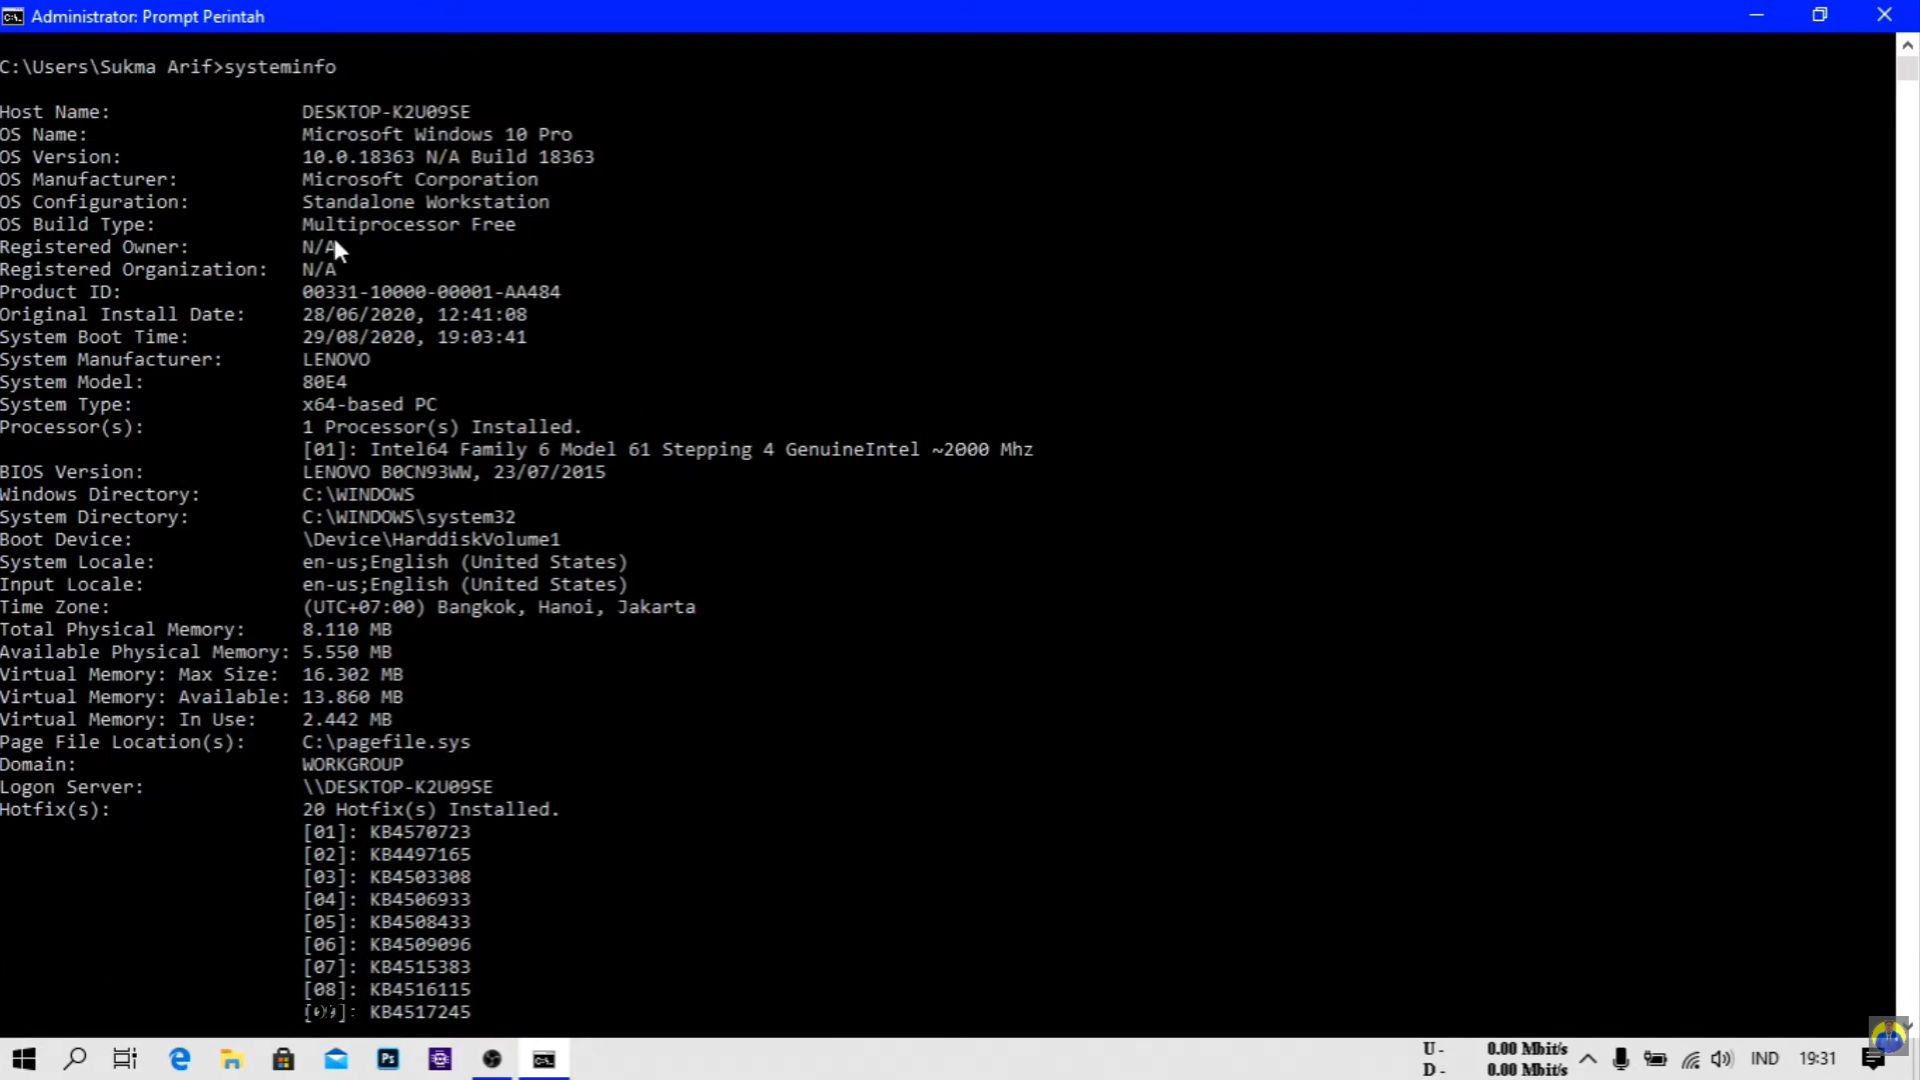Open the Windows Start menu
Viewport: 1920px width, 1080px height.
tap(24, 1059)
